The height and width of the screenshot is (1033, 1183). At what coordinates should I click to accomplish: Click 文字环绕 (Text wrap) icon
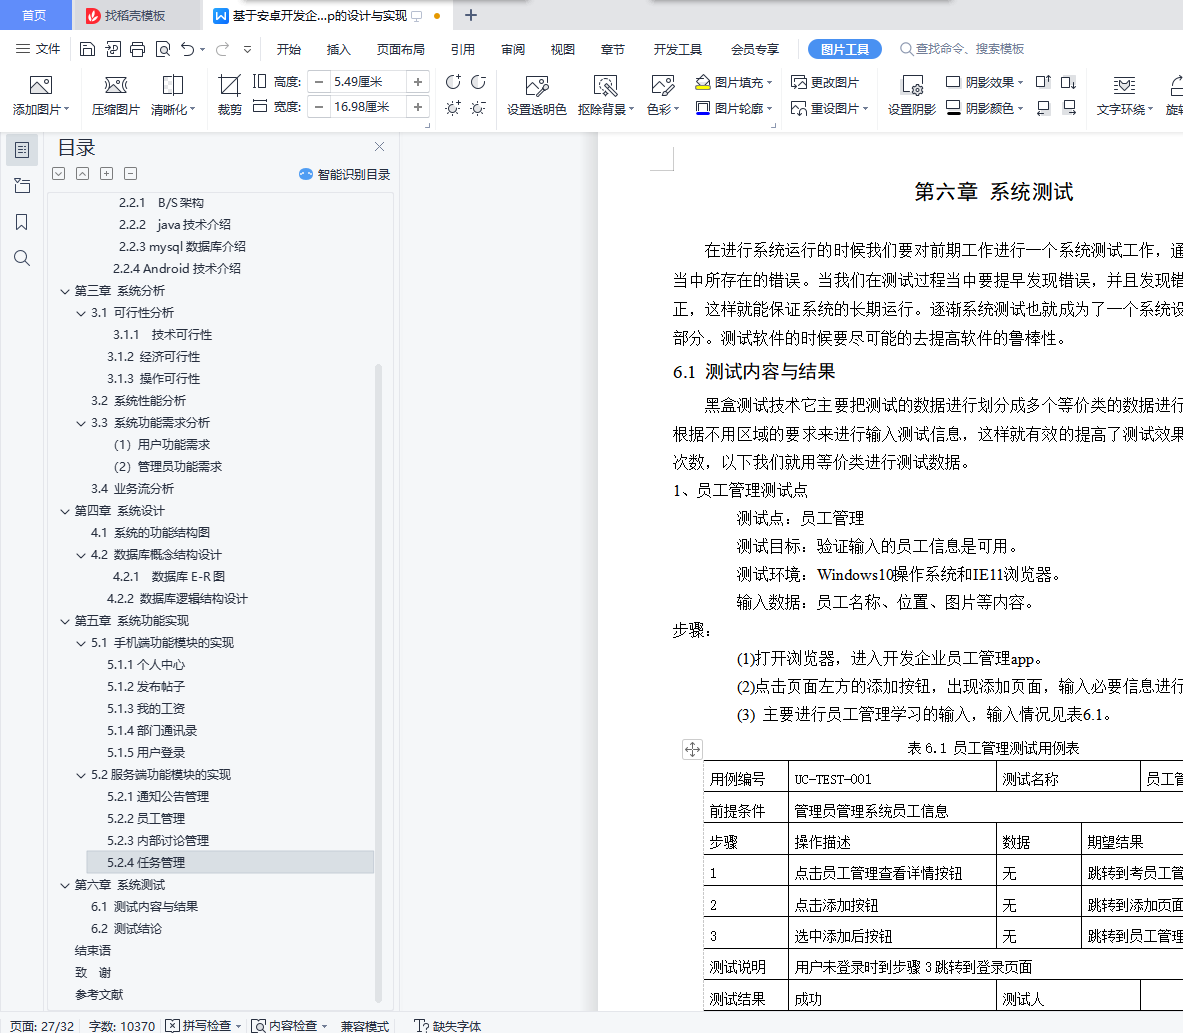(1124, 95)
